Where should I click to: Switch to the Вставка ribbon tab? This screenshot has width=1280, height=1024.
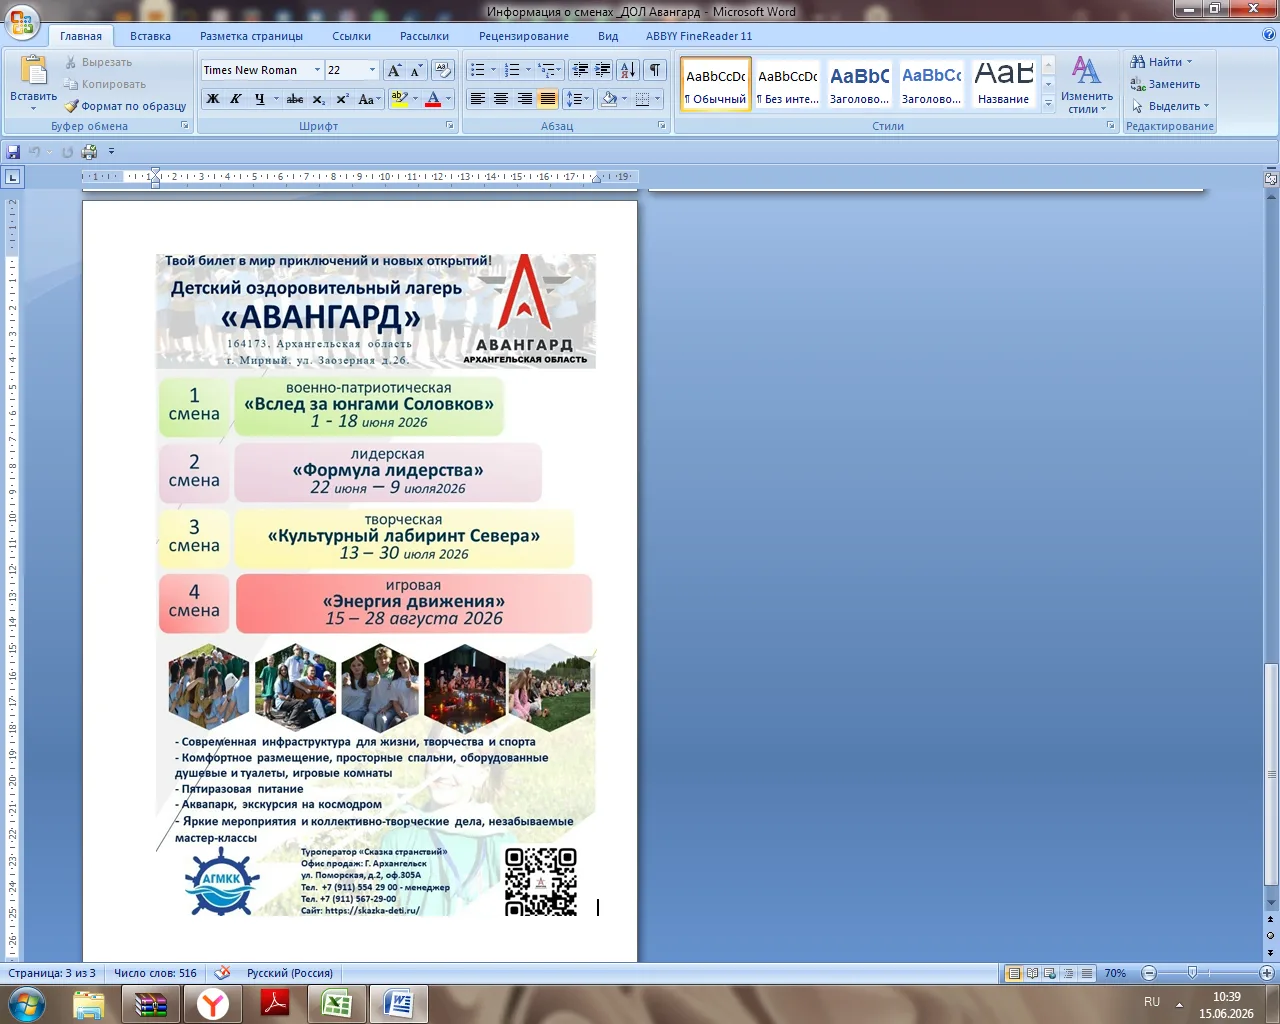click(x=150, y=36)
